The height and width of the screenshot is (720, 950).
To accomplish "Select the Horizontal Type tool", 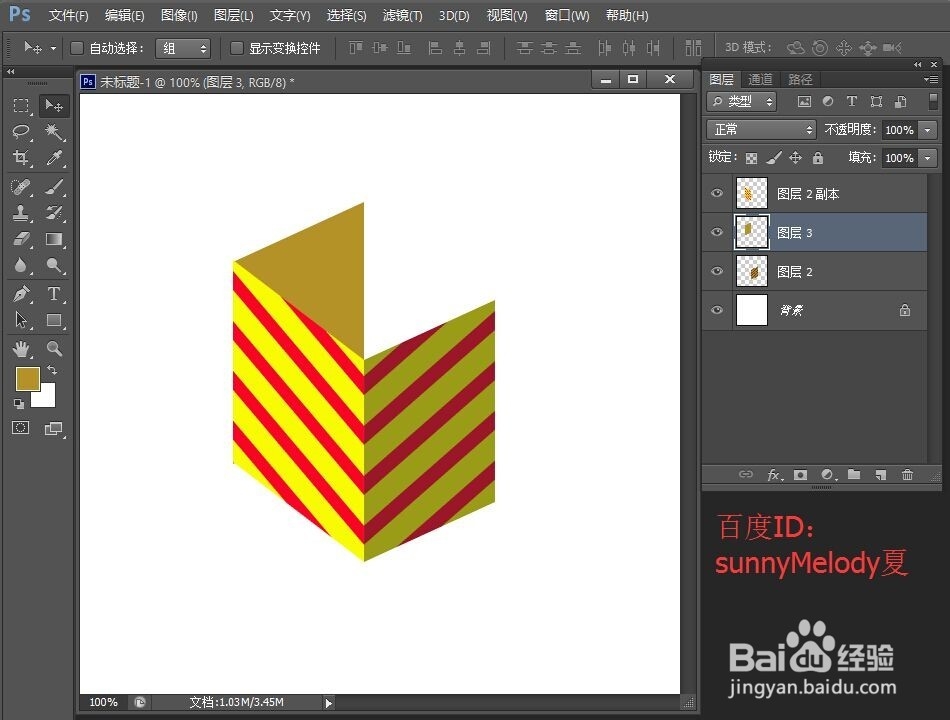I will tap(54, 294).
